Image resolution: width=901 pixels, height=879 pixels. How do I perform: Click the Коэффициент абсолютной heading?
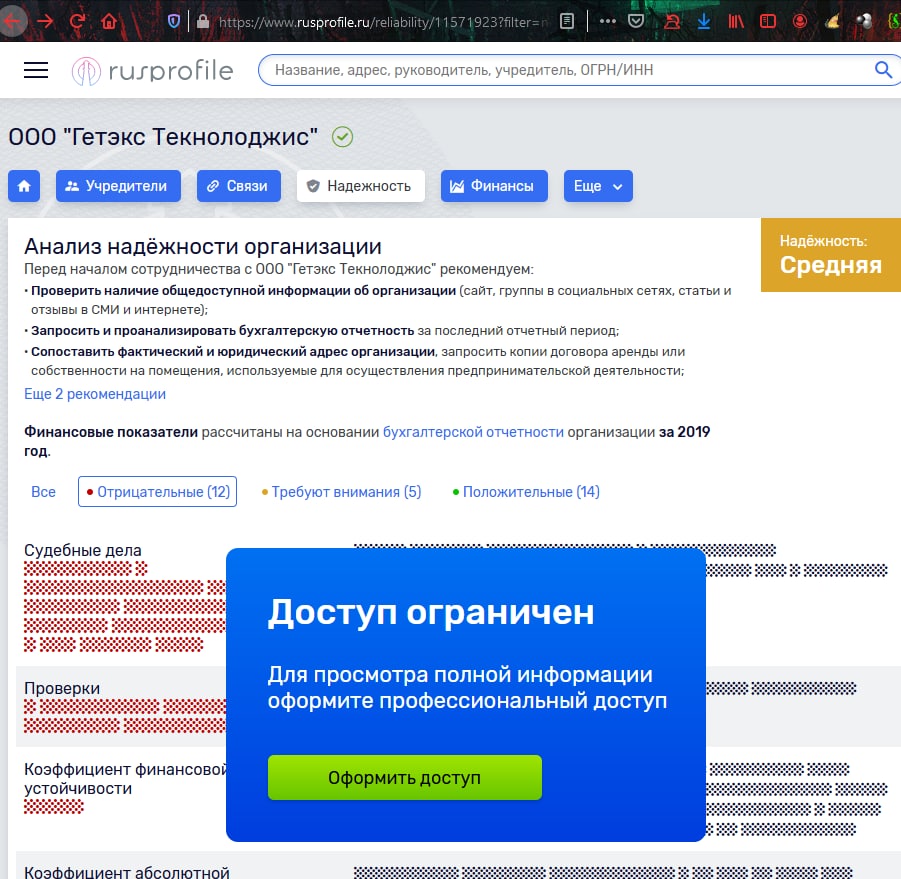pyautogui.click(x=126, y=872)
